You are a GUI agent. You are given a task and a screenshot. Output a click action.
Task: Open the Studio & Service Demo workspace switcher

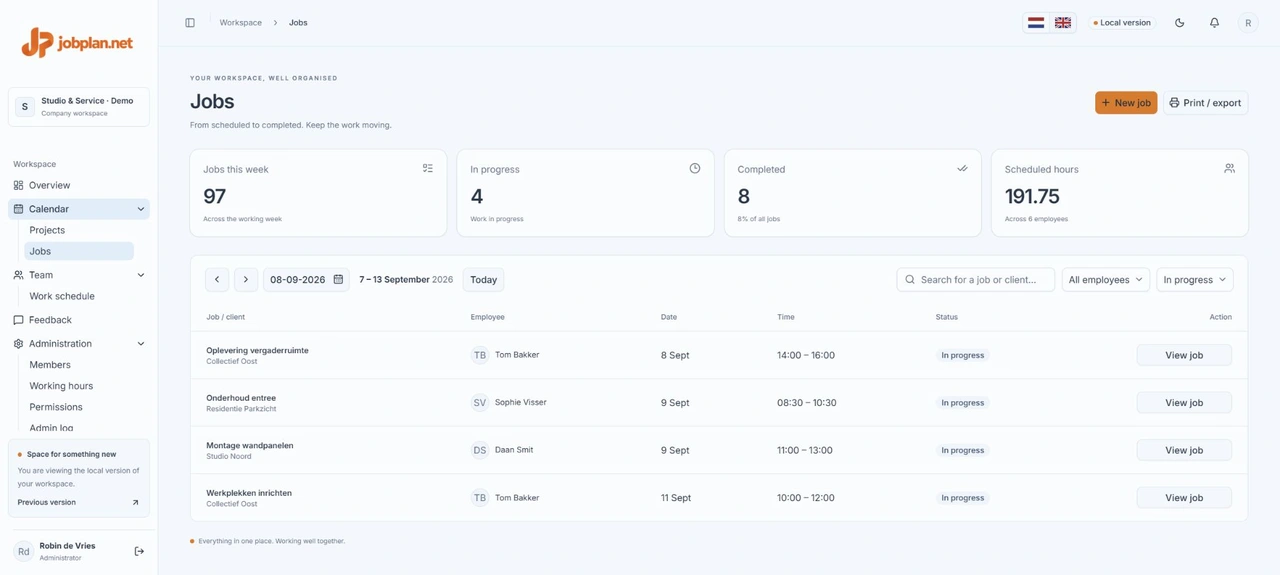pyautogui.click(x=79, y=106)
